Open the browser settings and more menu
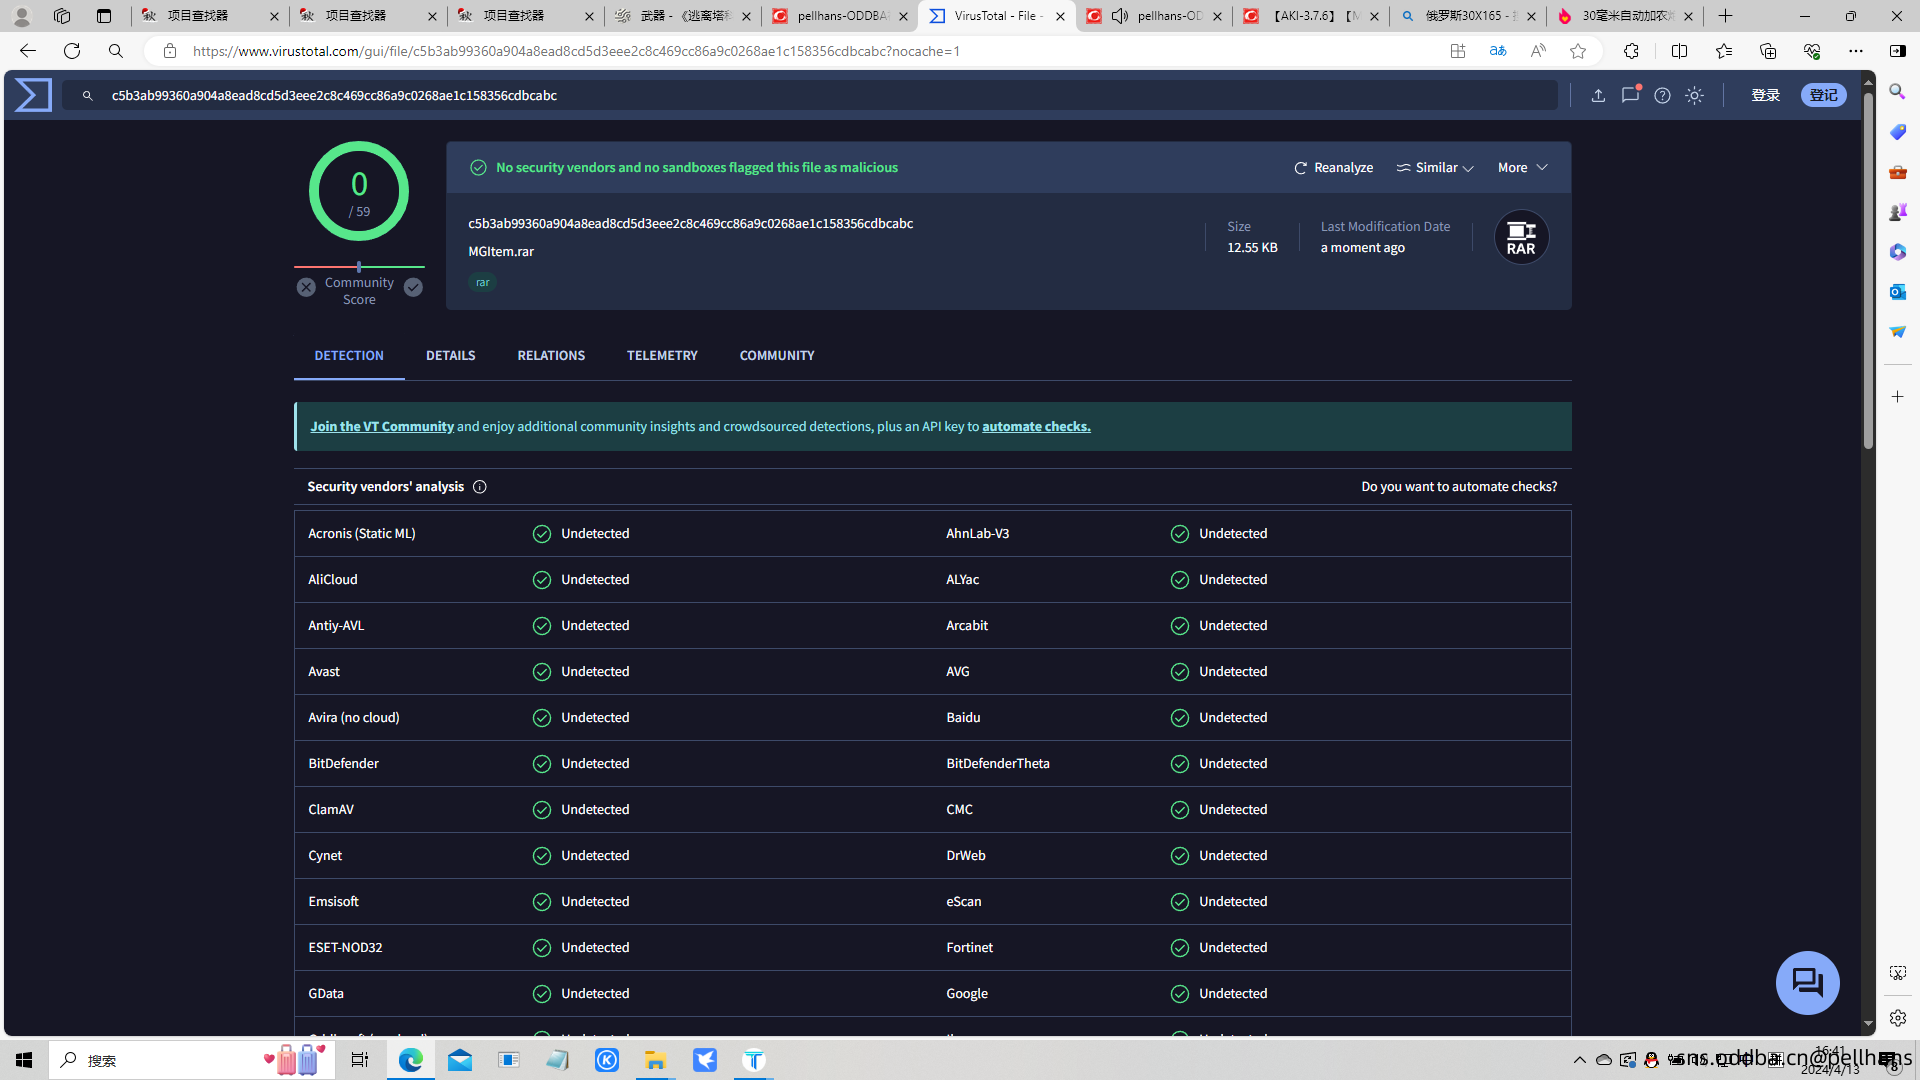 click(x=1855, y=51)
